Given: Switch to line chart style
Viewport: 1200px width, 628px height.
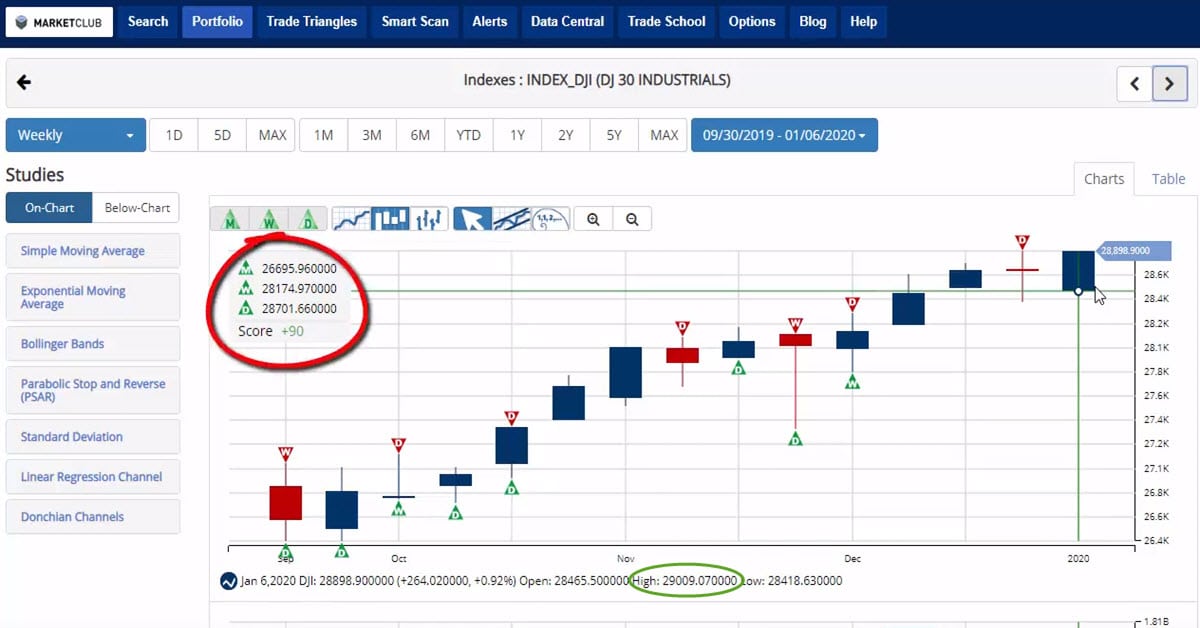Looking at the screenshot, I should tap(351, 219).
